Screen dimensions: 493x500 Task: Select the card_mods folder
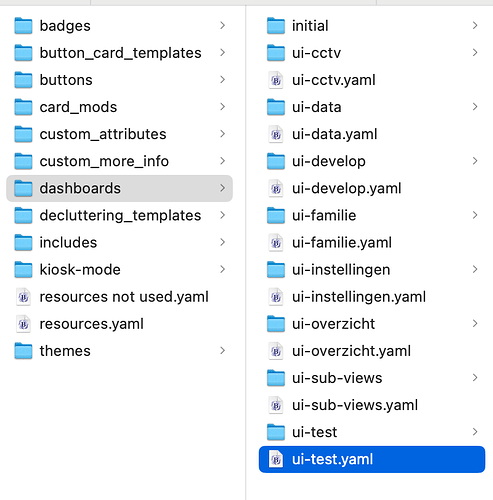pos(119,107)
